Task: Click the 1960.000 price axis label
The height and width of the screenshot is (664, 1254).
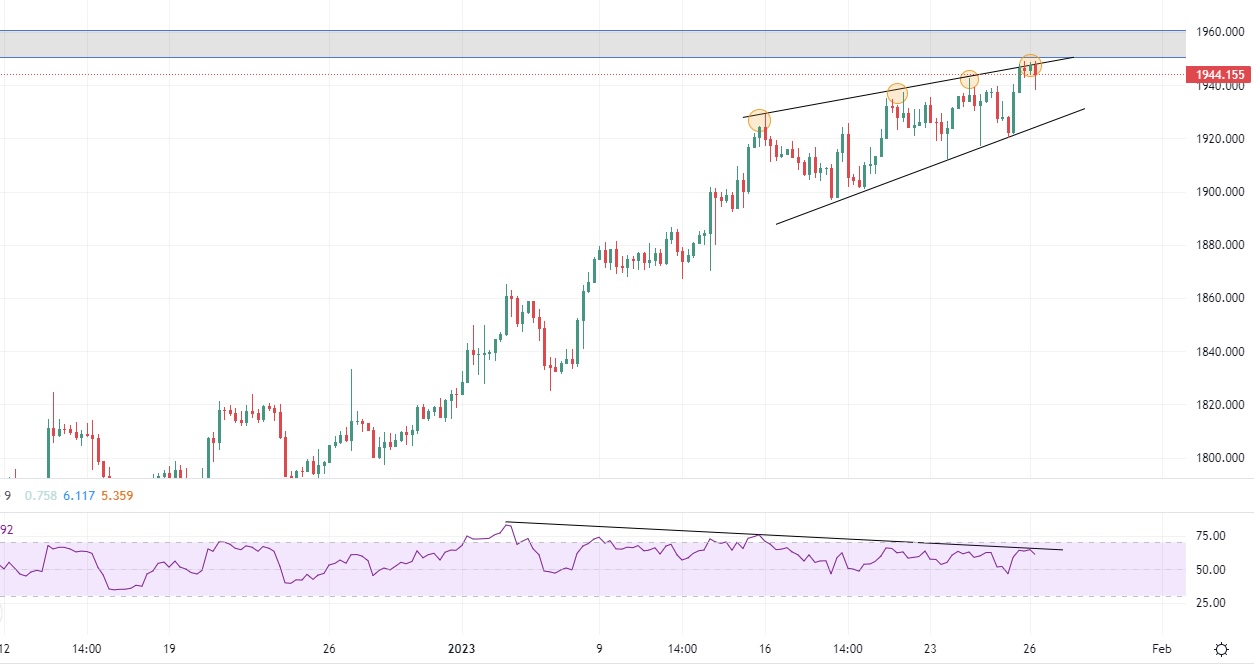Action: click(x=1217, y=32)
